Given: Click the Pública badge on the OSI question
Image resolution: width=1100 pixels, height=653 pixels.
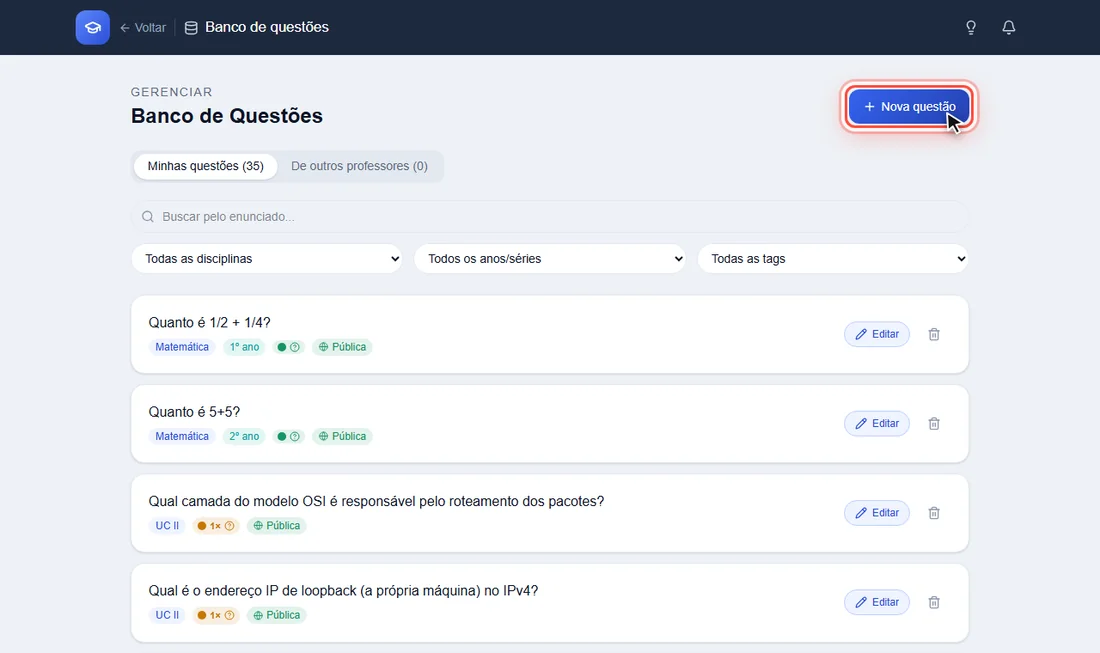Looking at the screenshot, I should 276,525.
